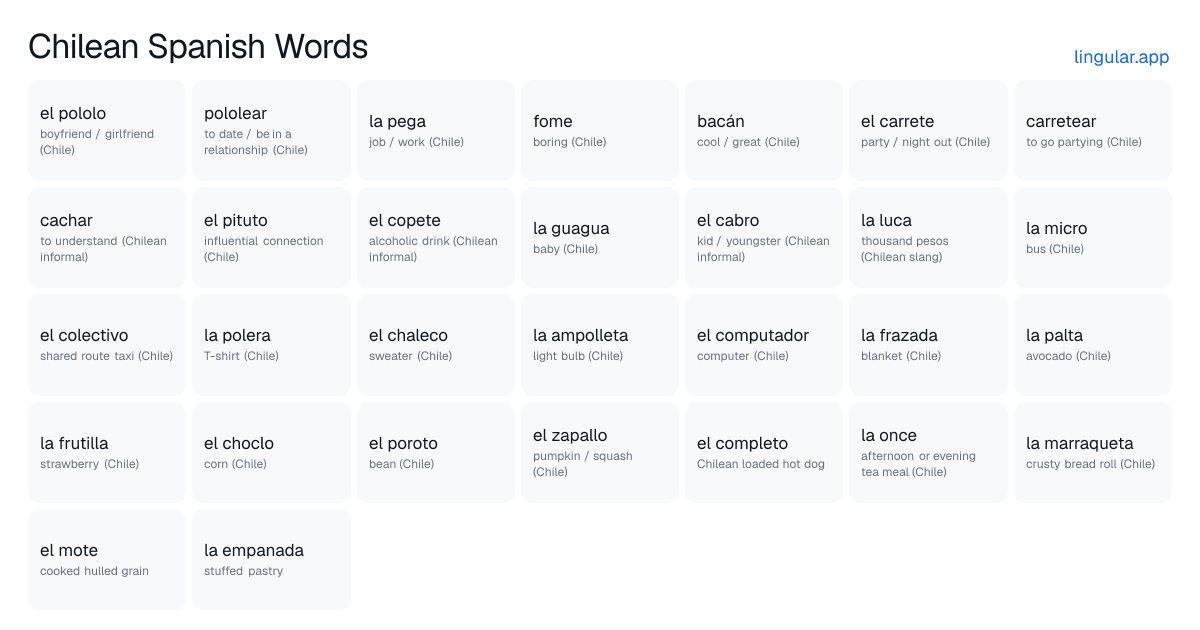Click the 'la frazada' blanket card

[x=928, y=345]
